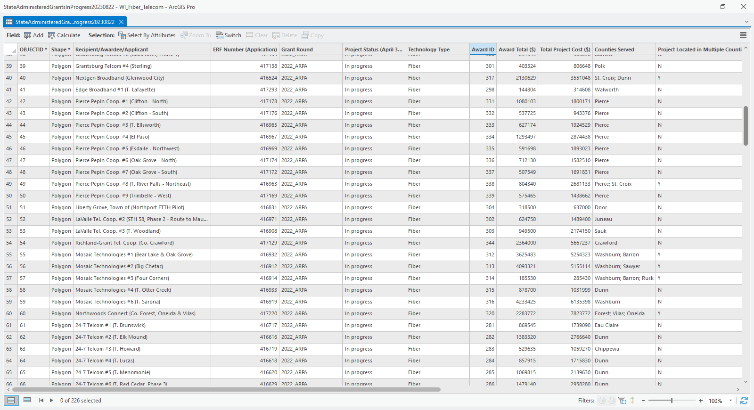Open the table options hamburger menu

(x=743, y=35)
